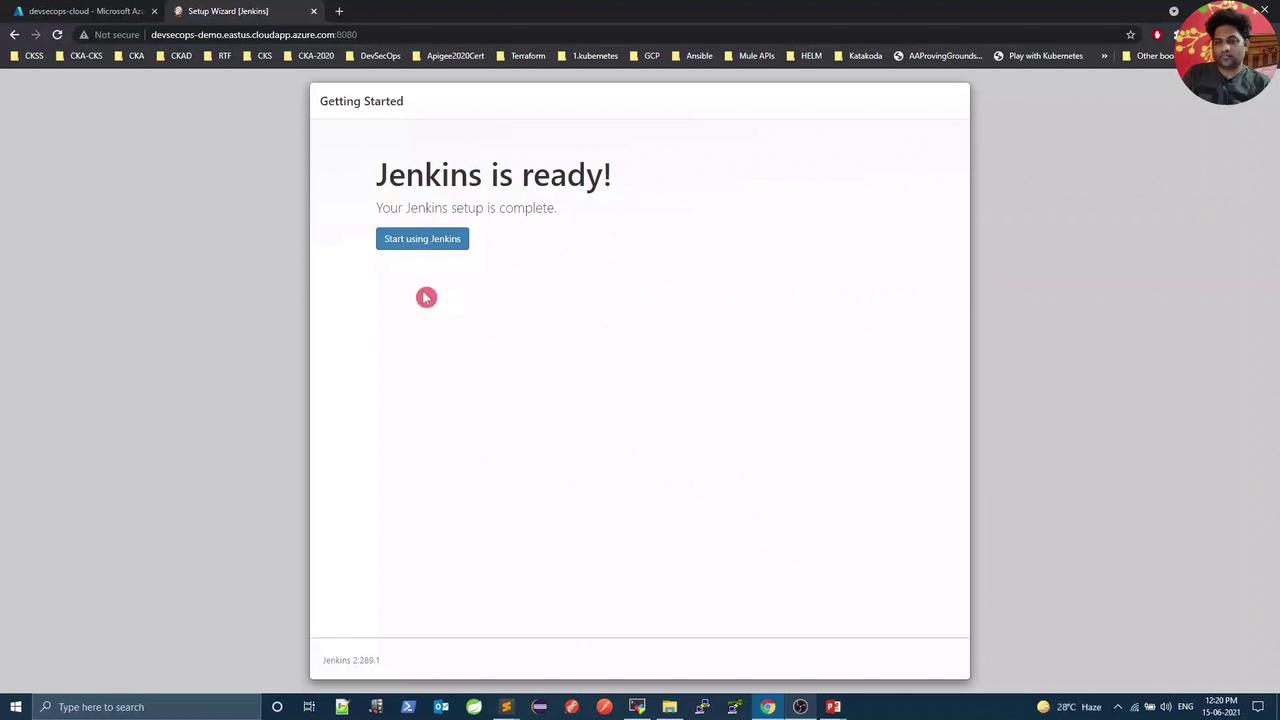The height and width of the screenshot is (720, 1280).
Task: Click the Not secure warning icon
Action: point(84,35)
